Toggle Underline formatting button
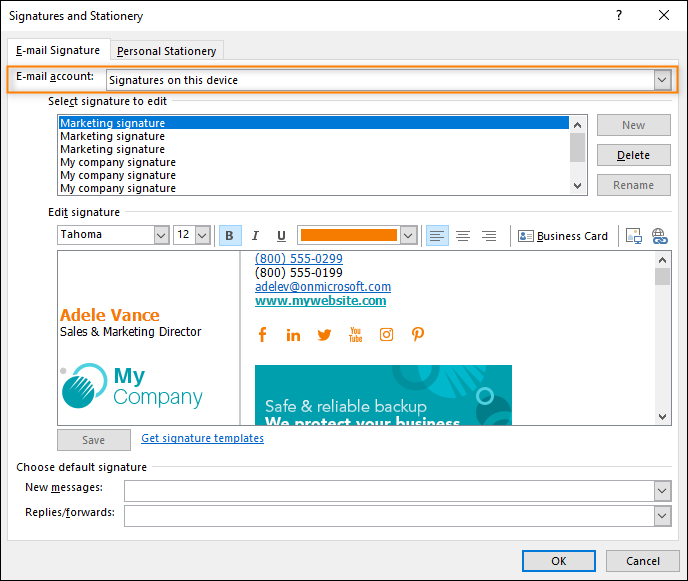 coord(281,236)
